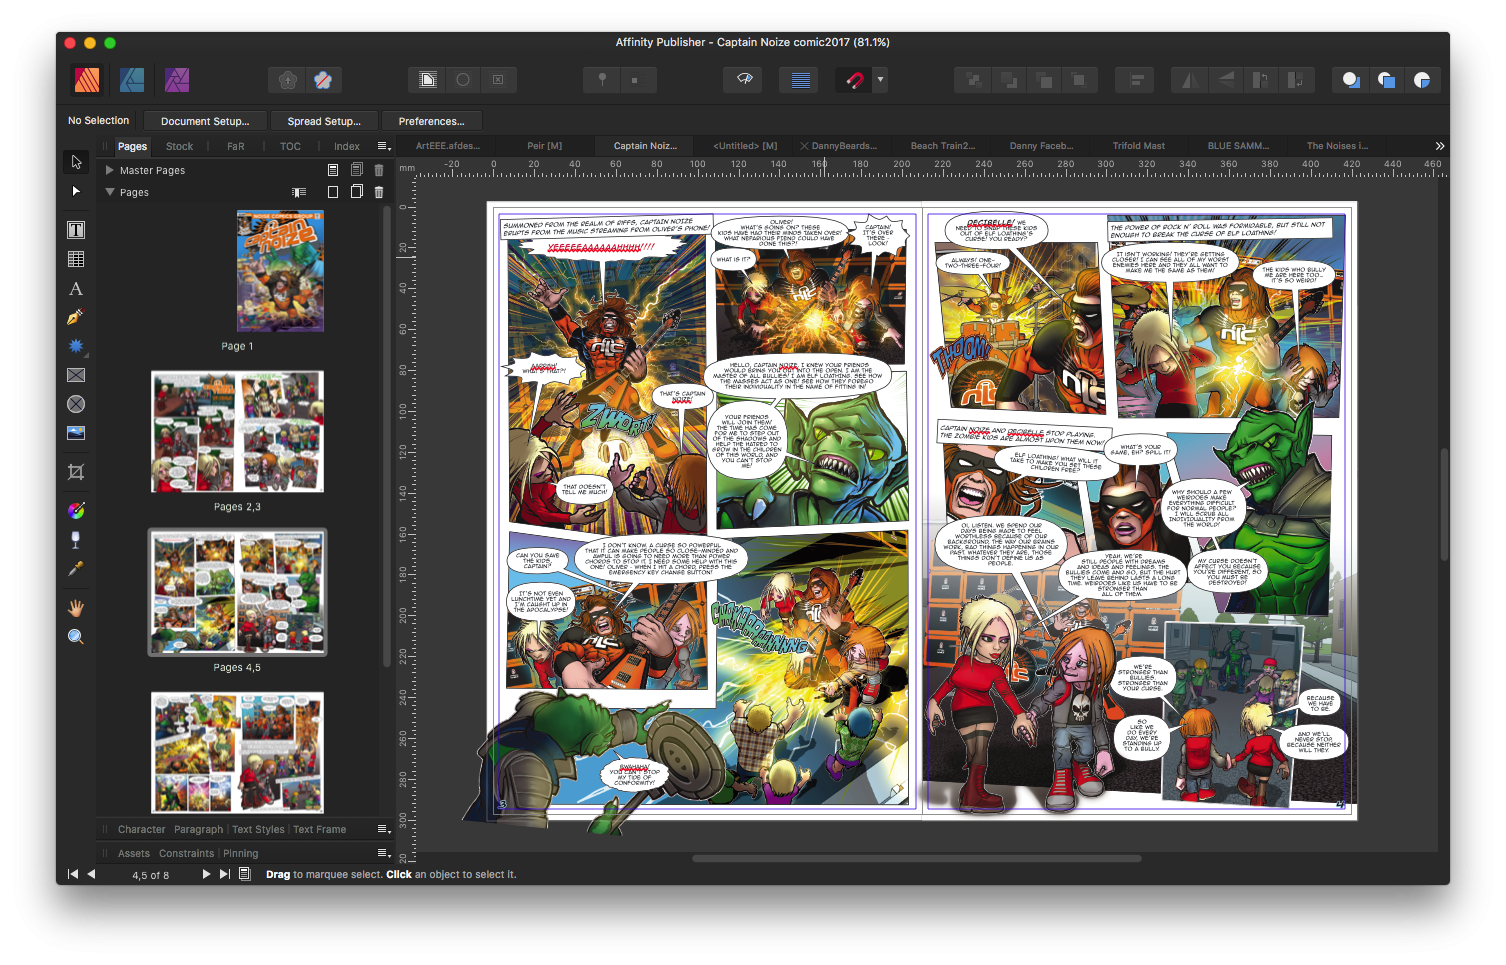Select the View hand tool
This screenshot has height=965, width=1506.
(x=76, y=608)
